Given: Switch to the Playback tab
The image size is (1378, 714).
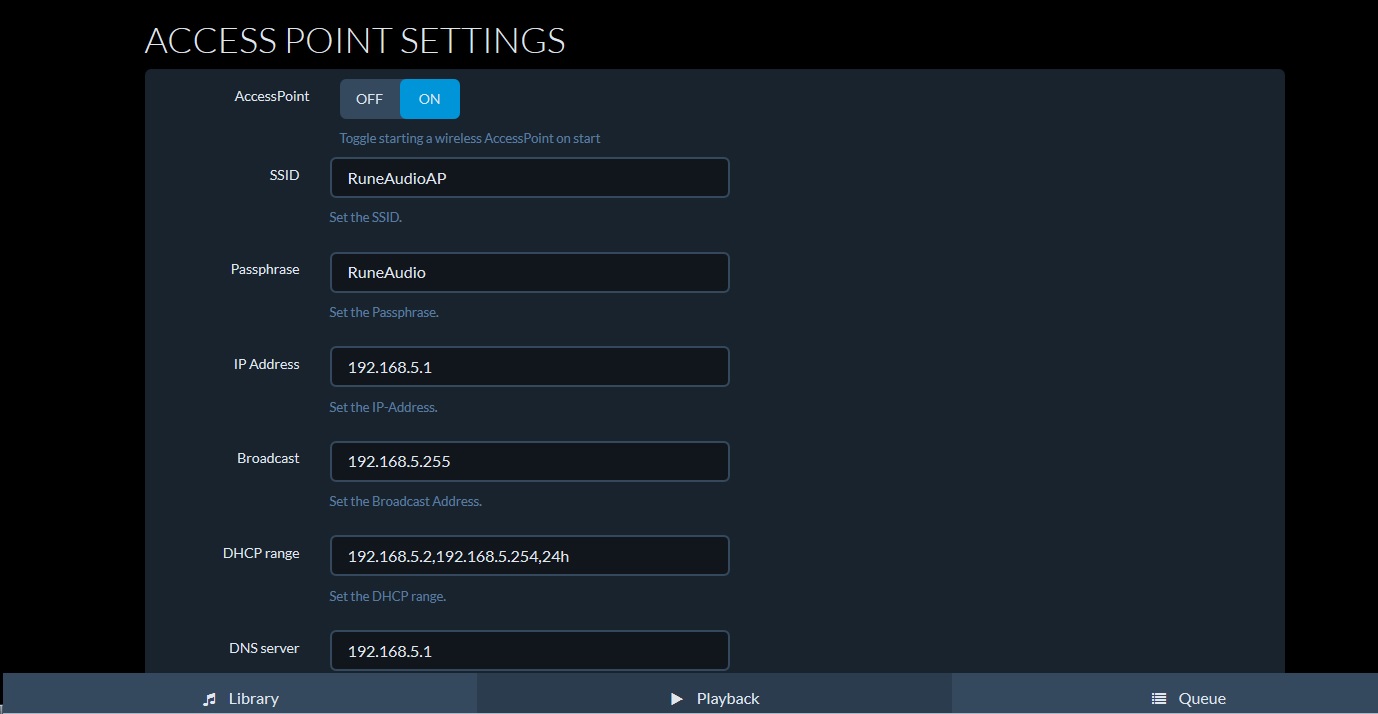Looking at the screenshot, I should coord(714,698).
